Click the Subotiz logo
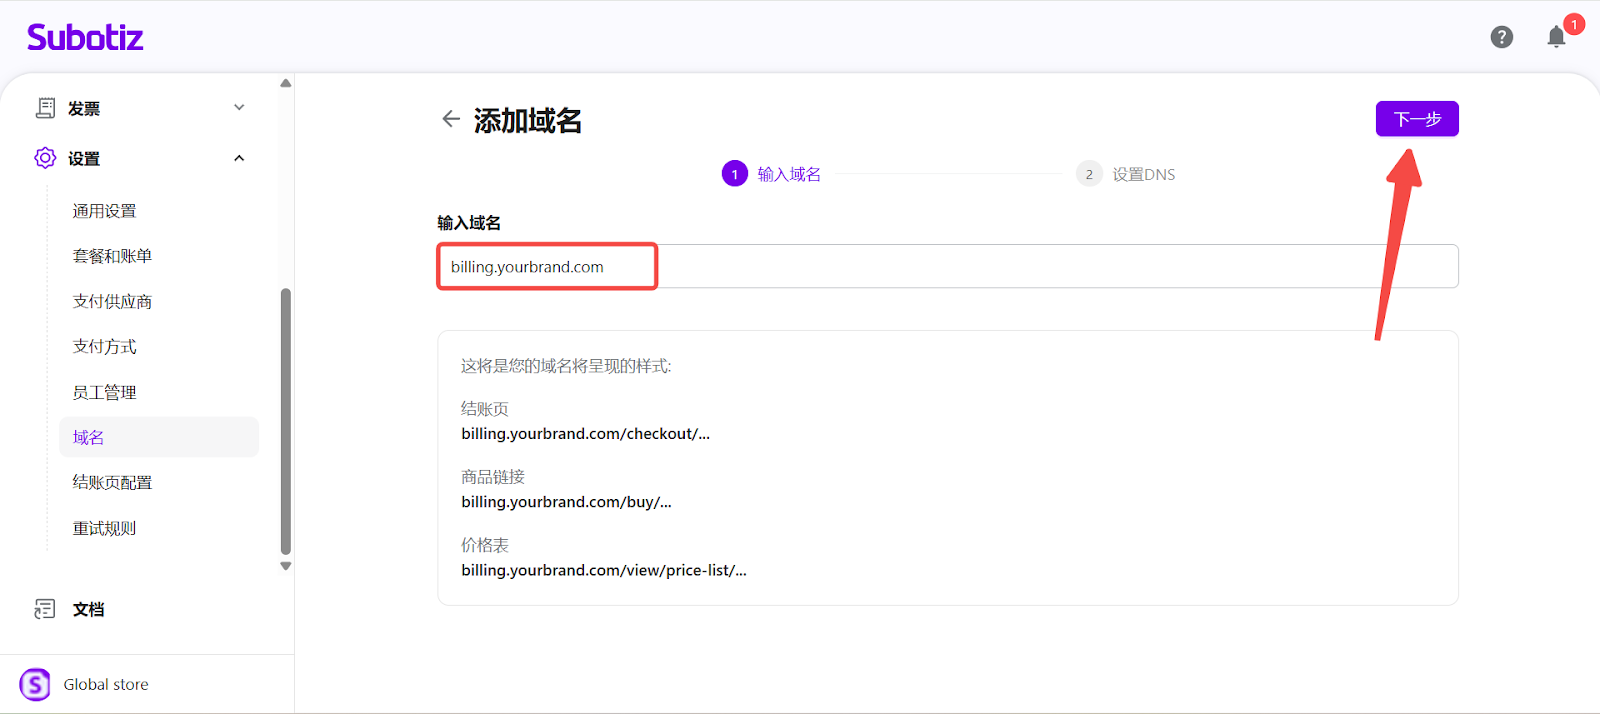Image resolution: width=1600 pixels, height=714 pixels. click(85, 37)
